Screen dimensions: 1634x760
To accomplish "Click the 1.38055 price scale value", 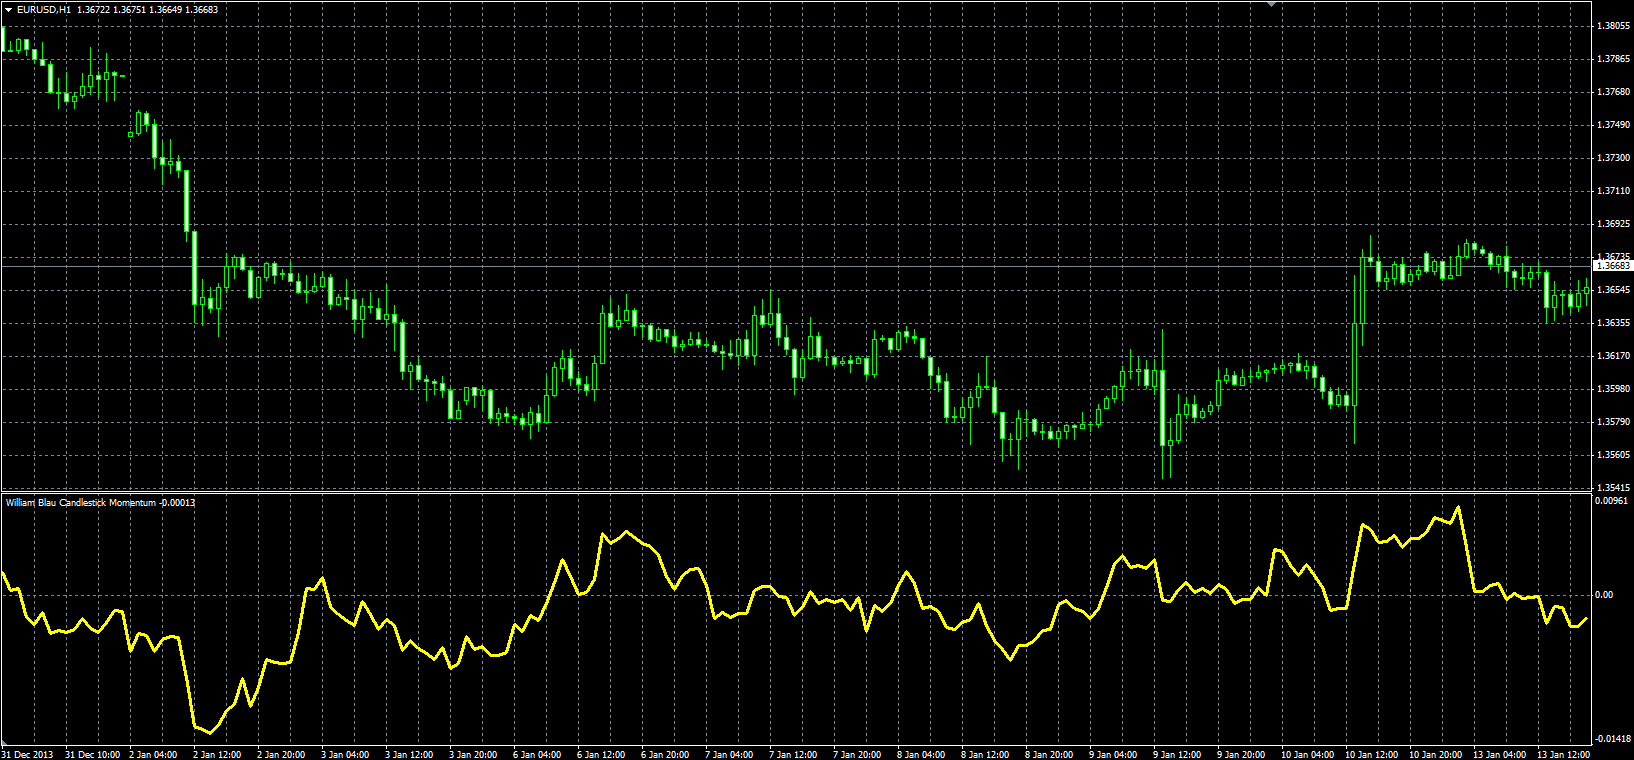I will point(1614,26).
